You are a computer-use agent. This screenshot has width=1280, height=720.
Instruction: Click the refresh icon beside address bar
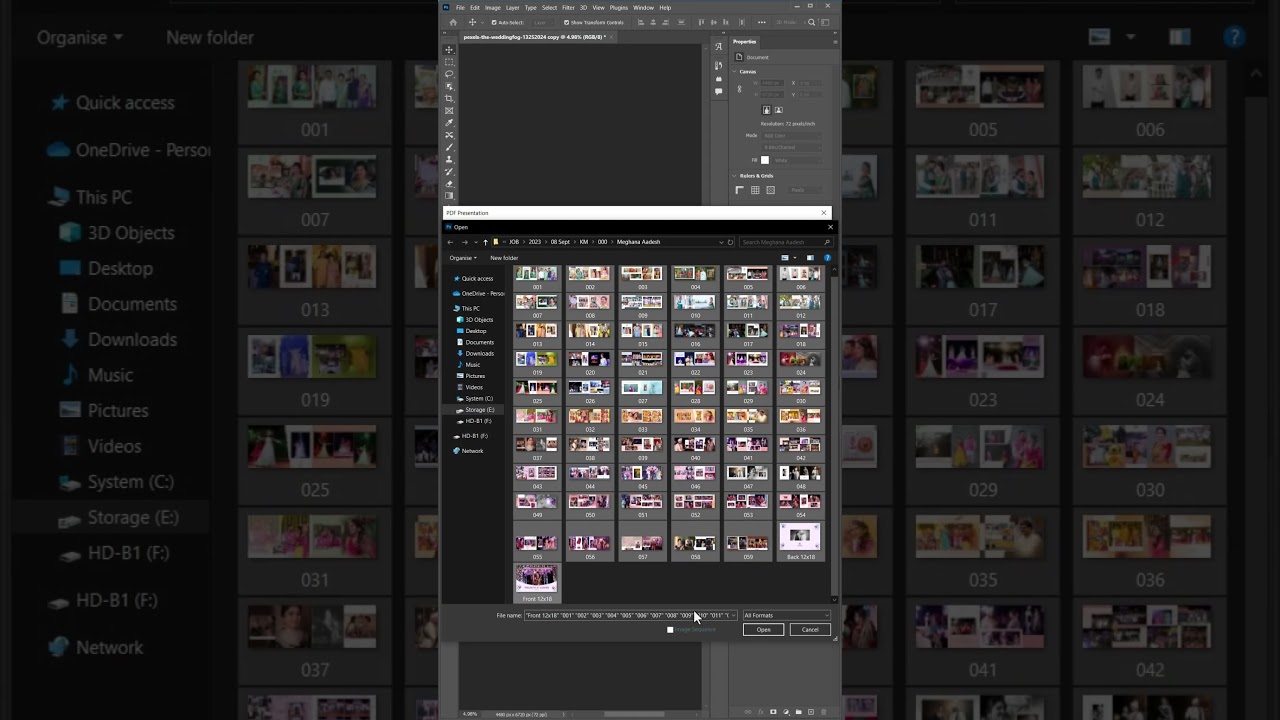click(x=731, y=242)
